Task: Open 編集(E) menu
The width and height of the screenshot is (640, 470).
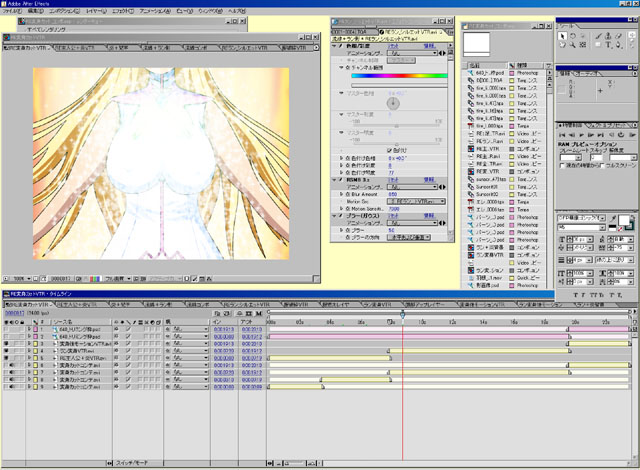Action: (x=36, y=11)
